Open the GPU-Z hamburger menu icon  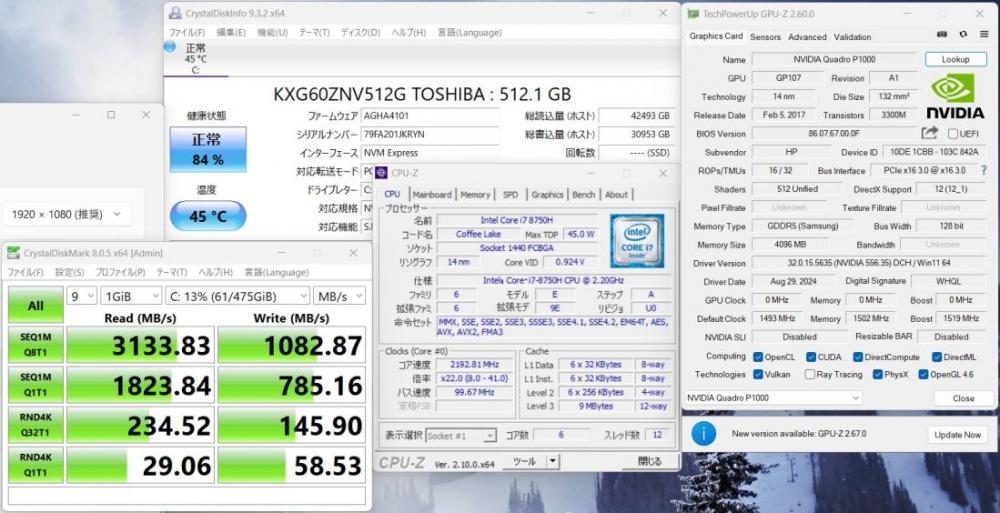tap(984, 34)
